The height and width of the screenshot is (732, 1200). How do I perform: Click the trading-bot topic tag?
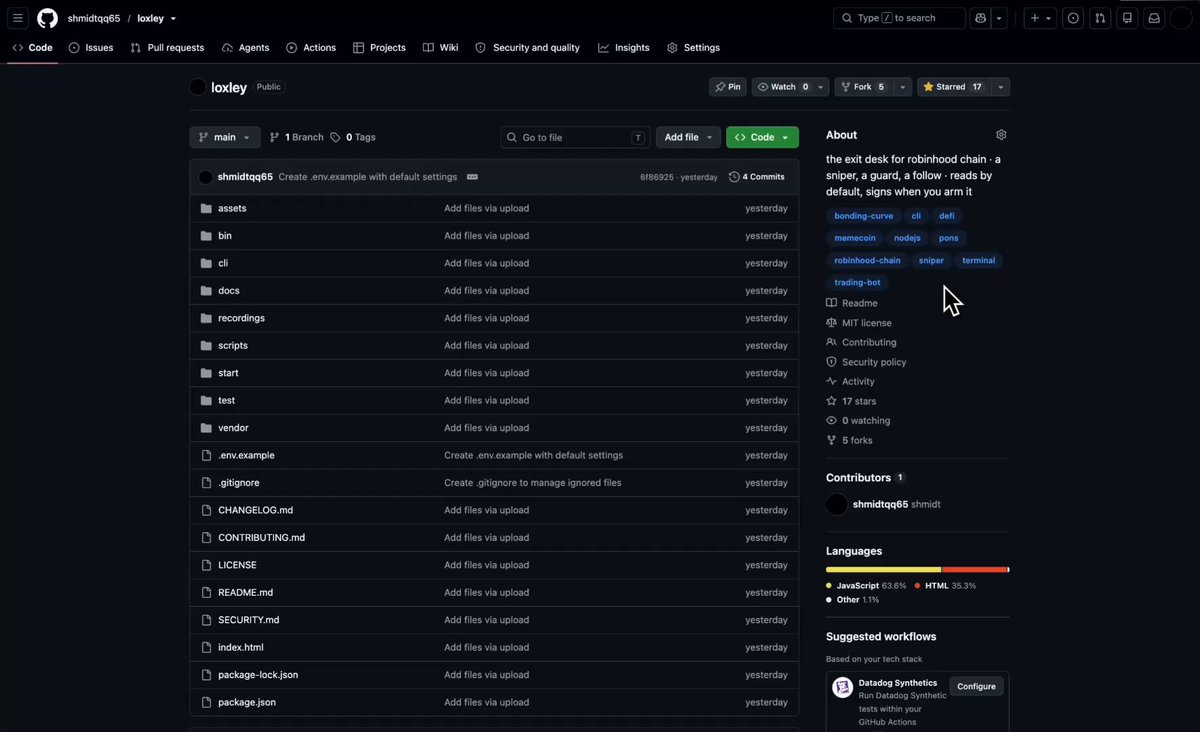[857, 283]
